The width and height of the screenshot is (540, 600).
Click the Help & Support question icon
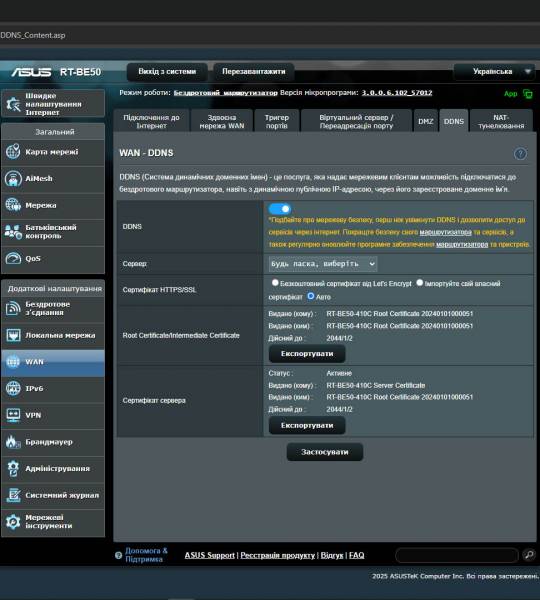[118, 555]
